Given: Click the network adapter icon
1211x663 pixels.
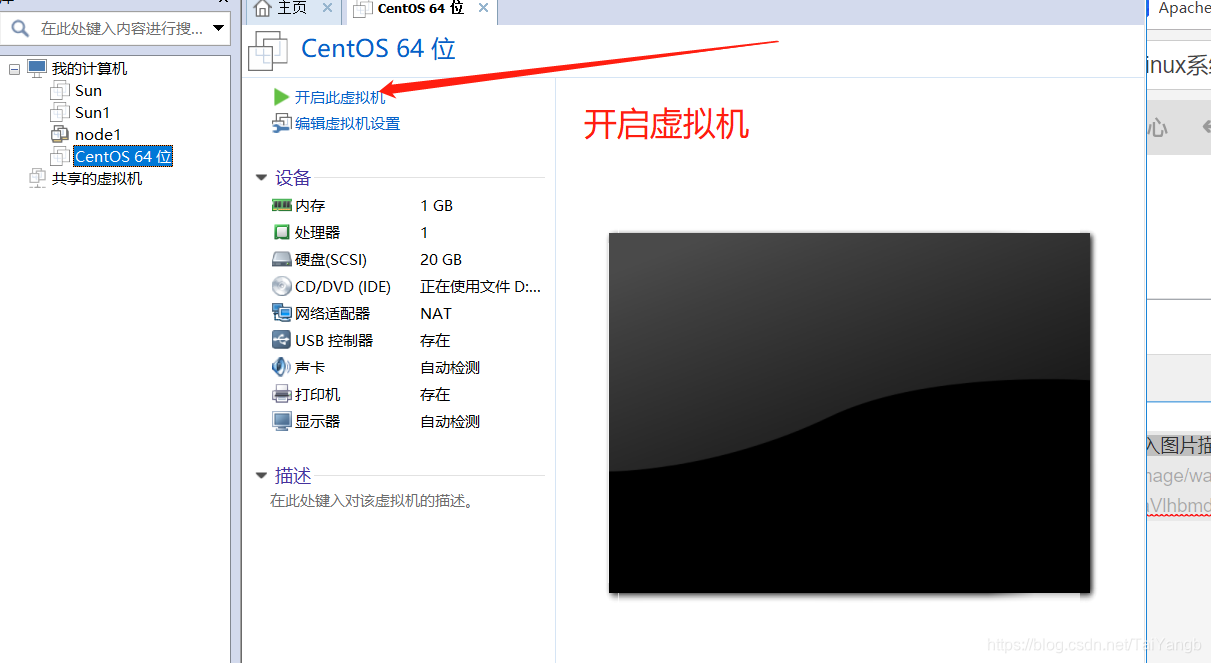Looking at the screenshot, I should click(281, 313).
